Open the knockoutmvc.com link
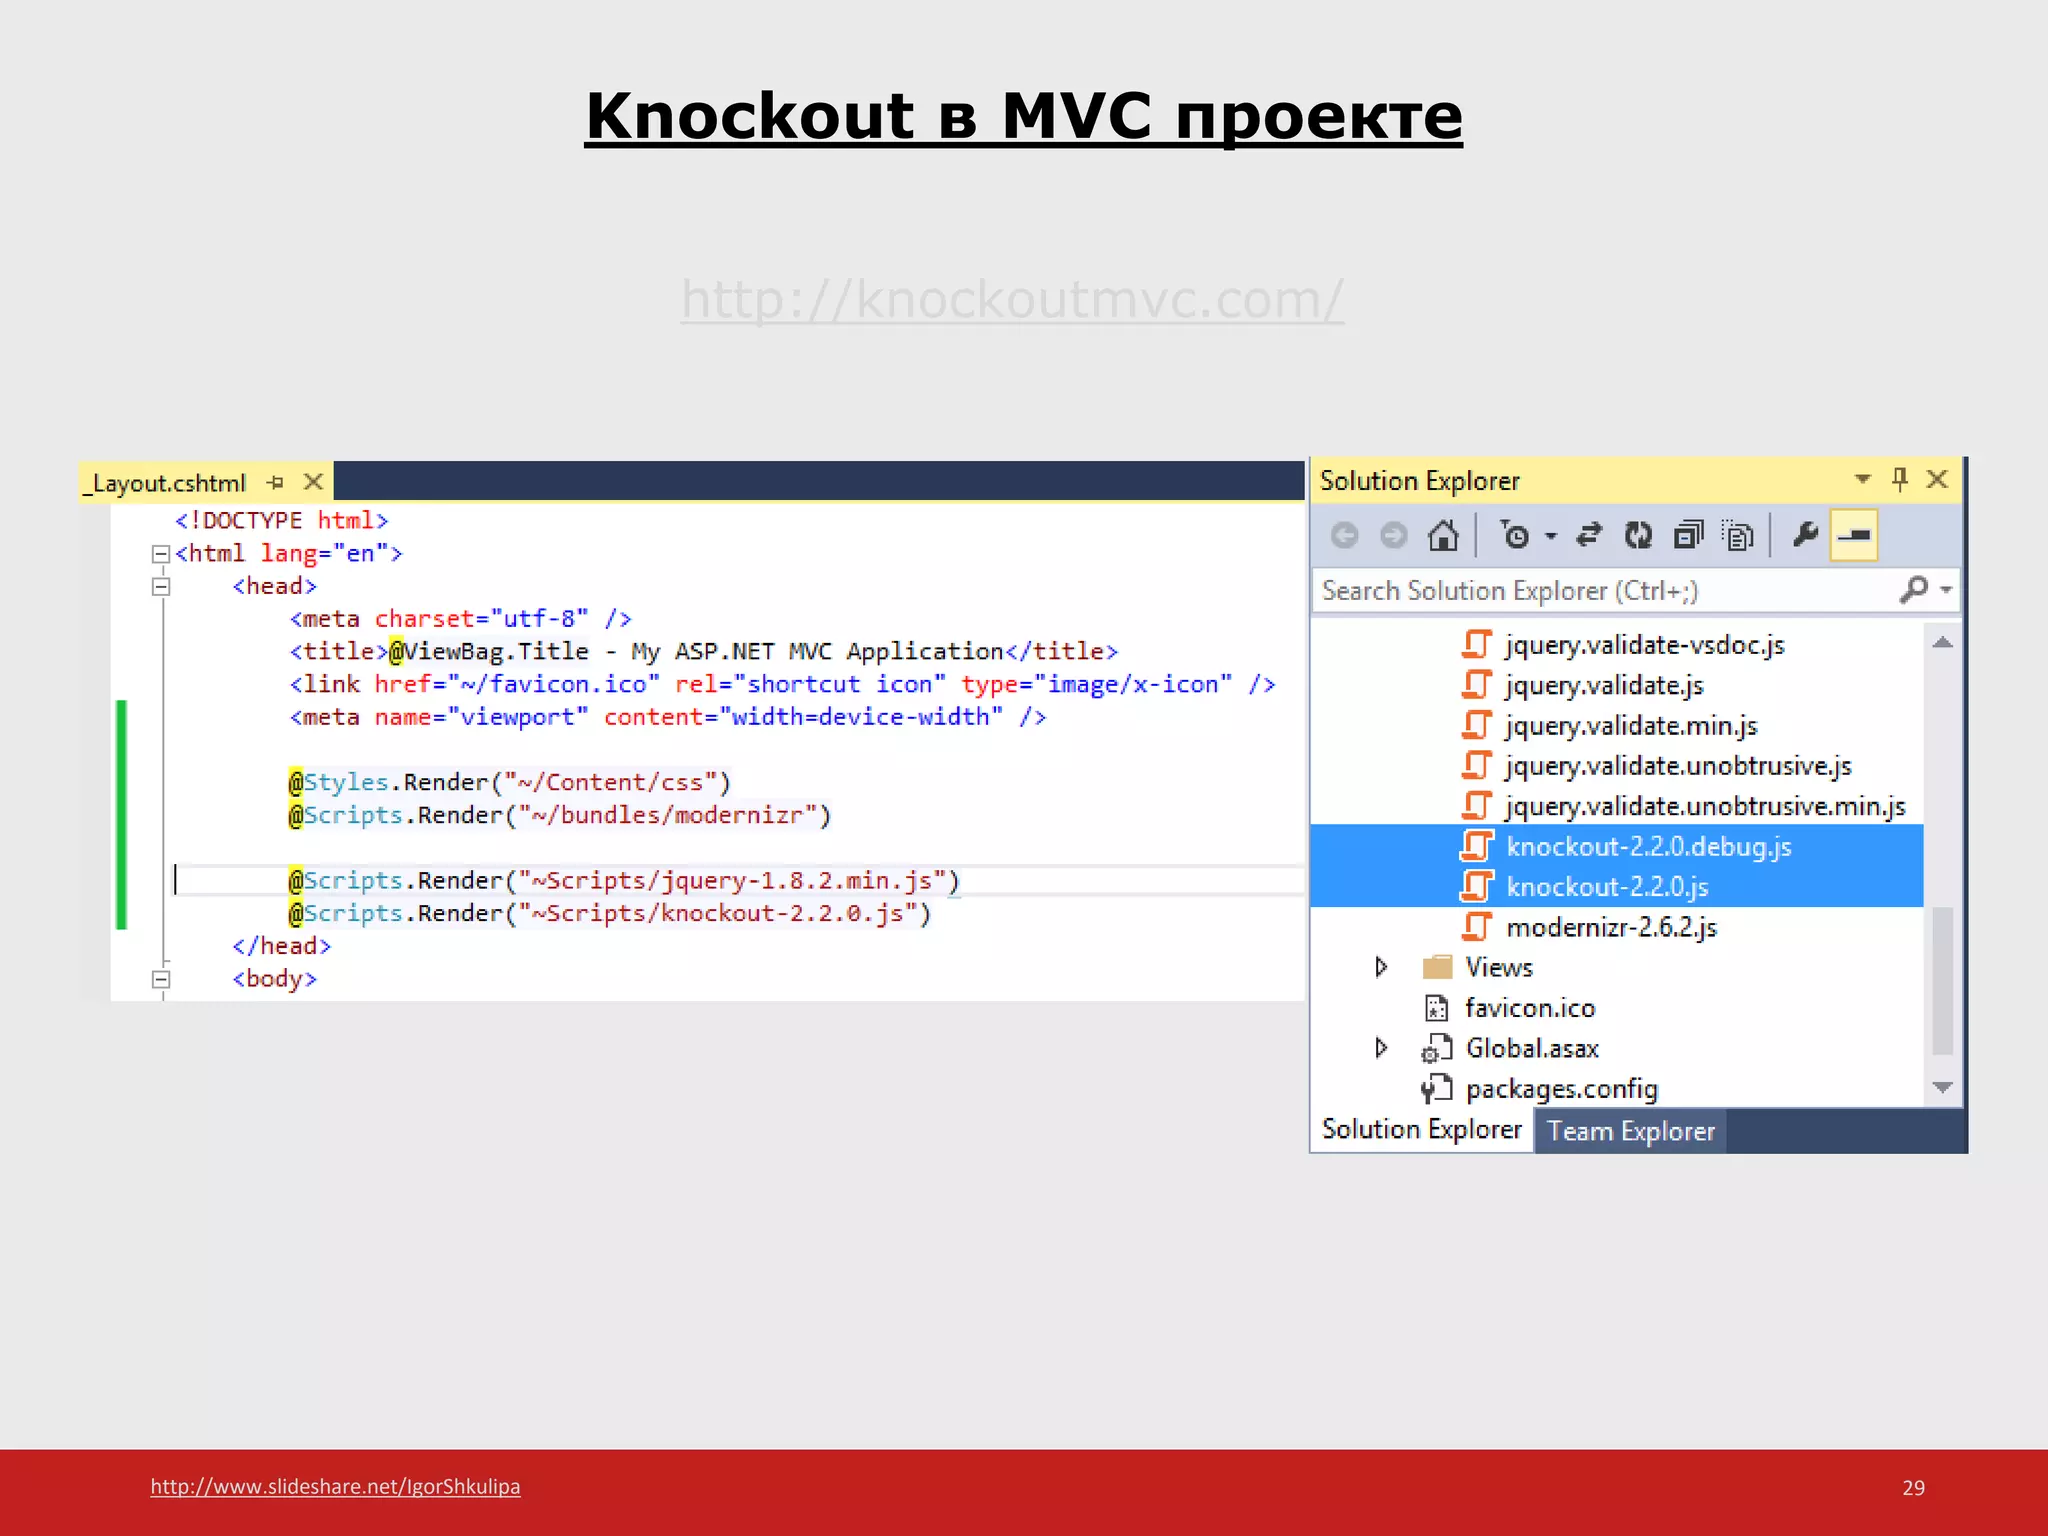The width and height of the screenshot is (2048, 1536). [1012, 299]
